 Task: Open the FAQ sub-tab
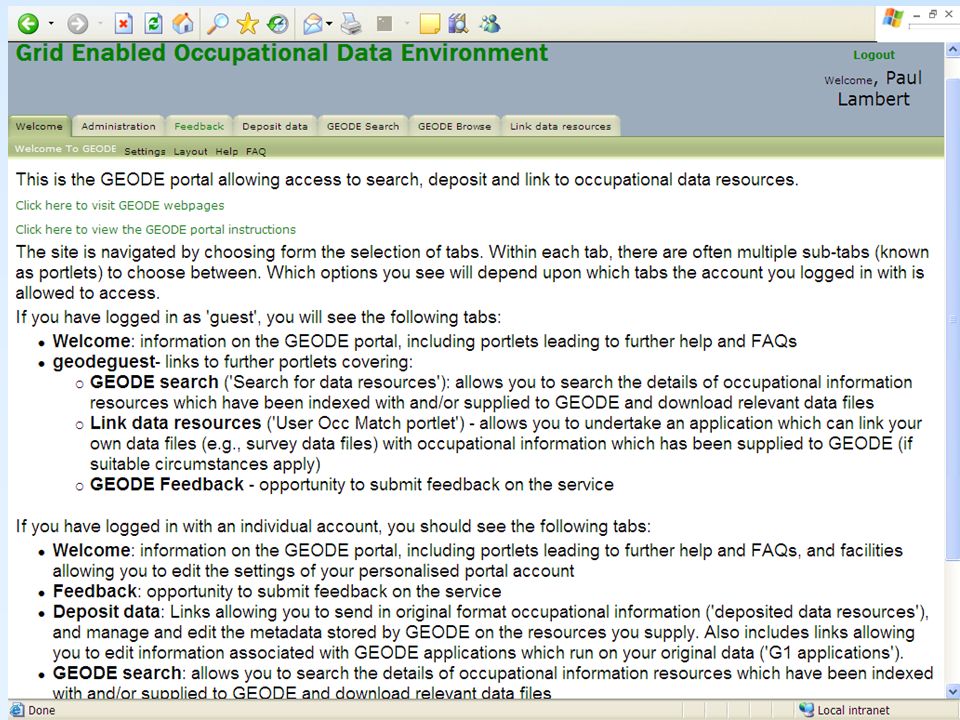(x=256, y=151)
